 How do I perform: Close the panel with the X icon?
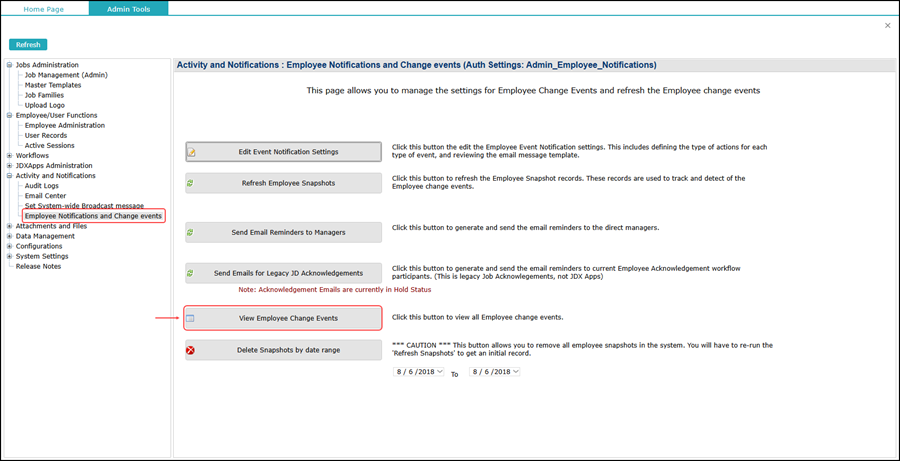click(887, 25)
